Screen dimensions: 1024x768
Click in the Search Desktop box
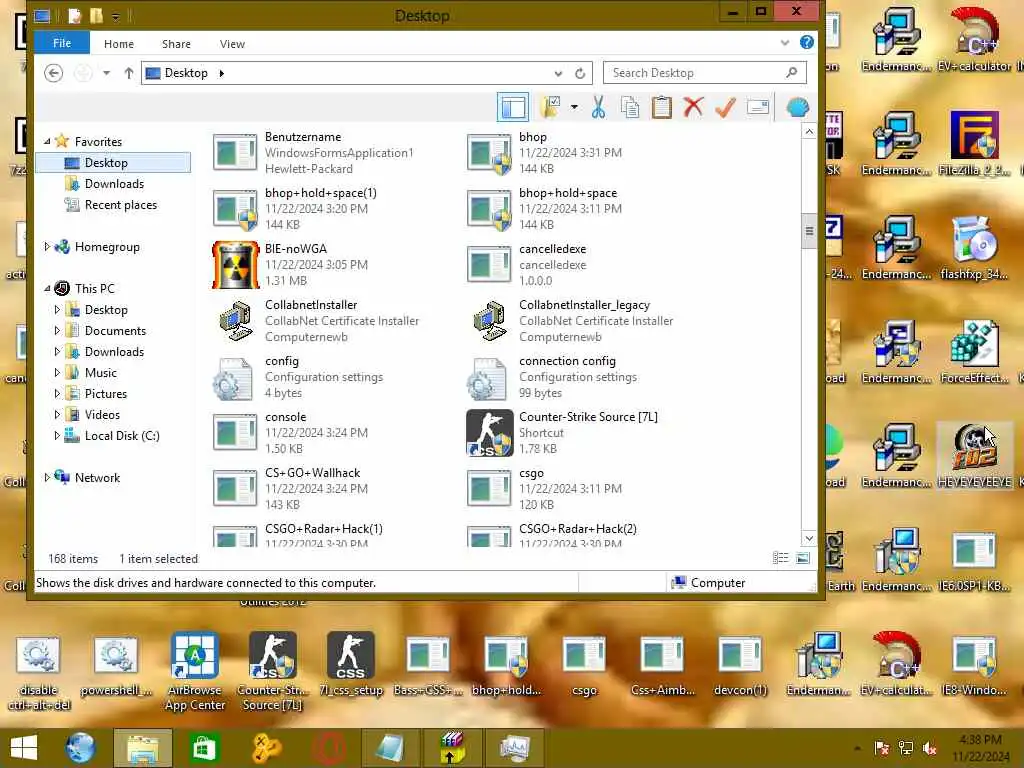(x=705, y=73)
